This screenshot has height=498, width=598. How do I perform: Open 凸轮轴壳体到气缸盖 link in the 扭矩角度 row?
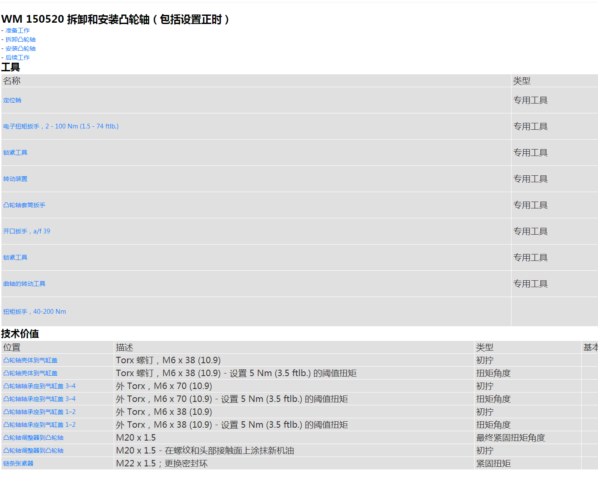30,373
